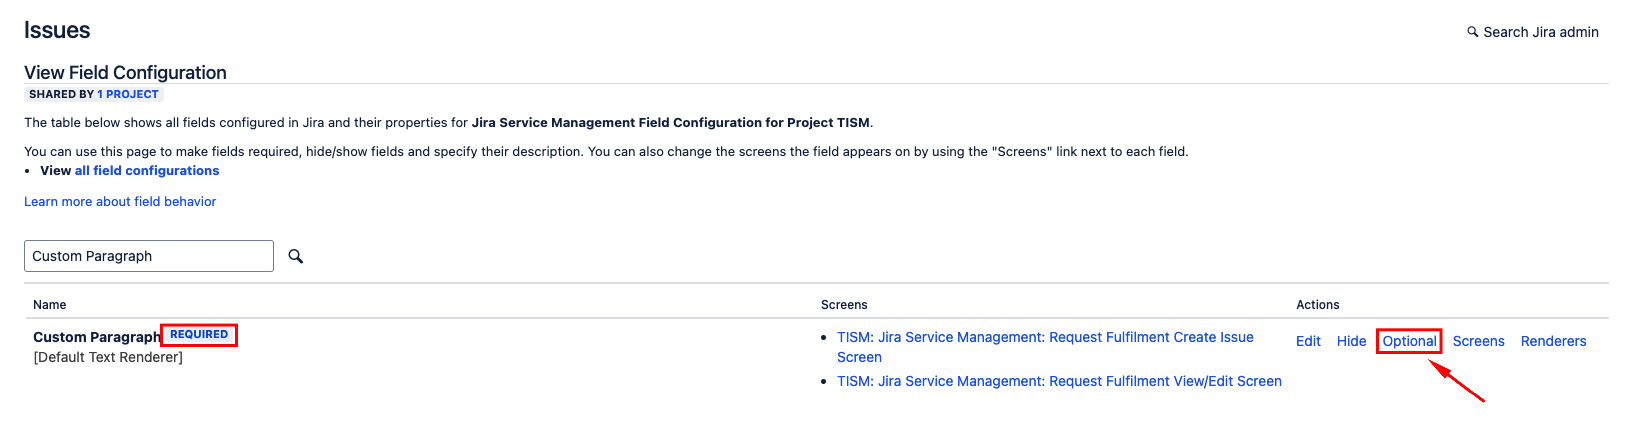Image resolution: width=1637 pixels, height=436 pixels.
Task: Open the shared by 1 PROJECT link
Action: point(127,94)
